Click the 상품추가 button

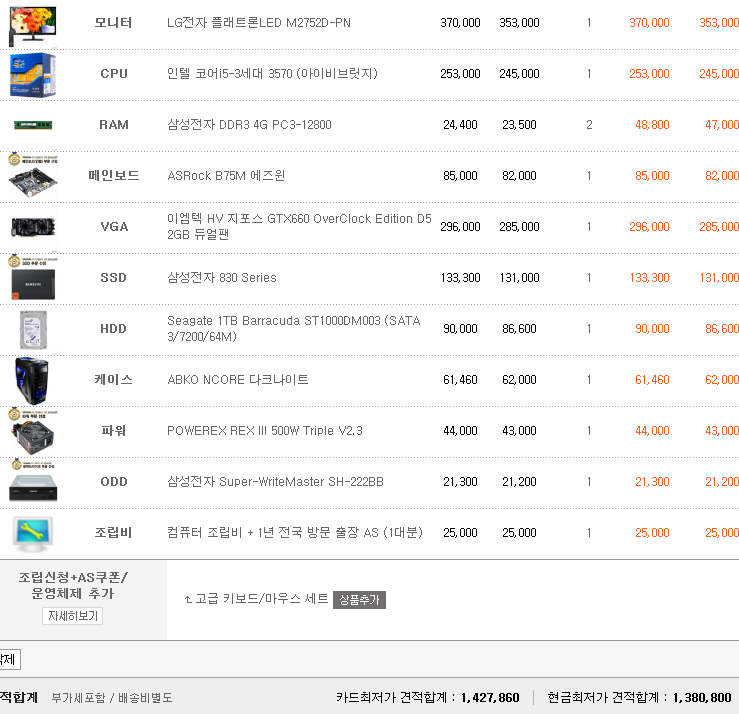[359, 599]
